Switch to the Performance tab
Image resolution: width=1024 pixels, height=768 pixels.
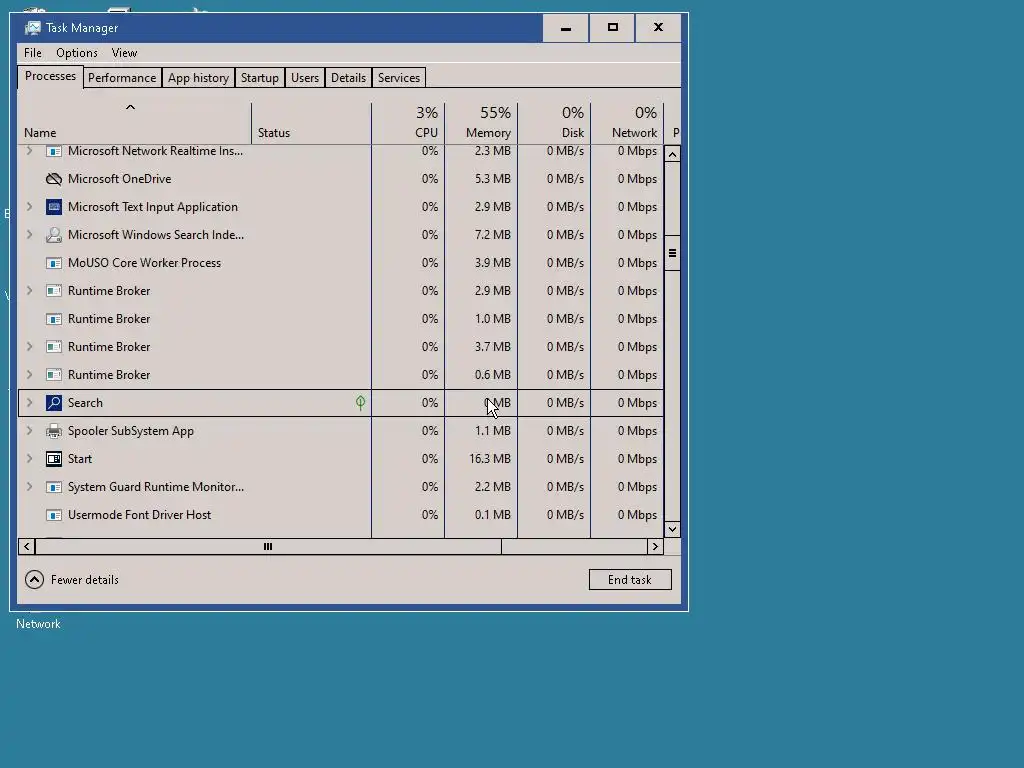coord(122,78)
